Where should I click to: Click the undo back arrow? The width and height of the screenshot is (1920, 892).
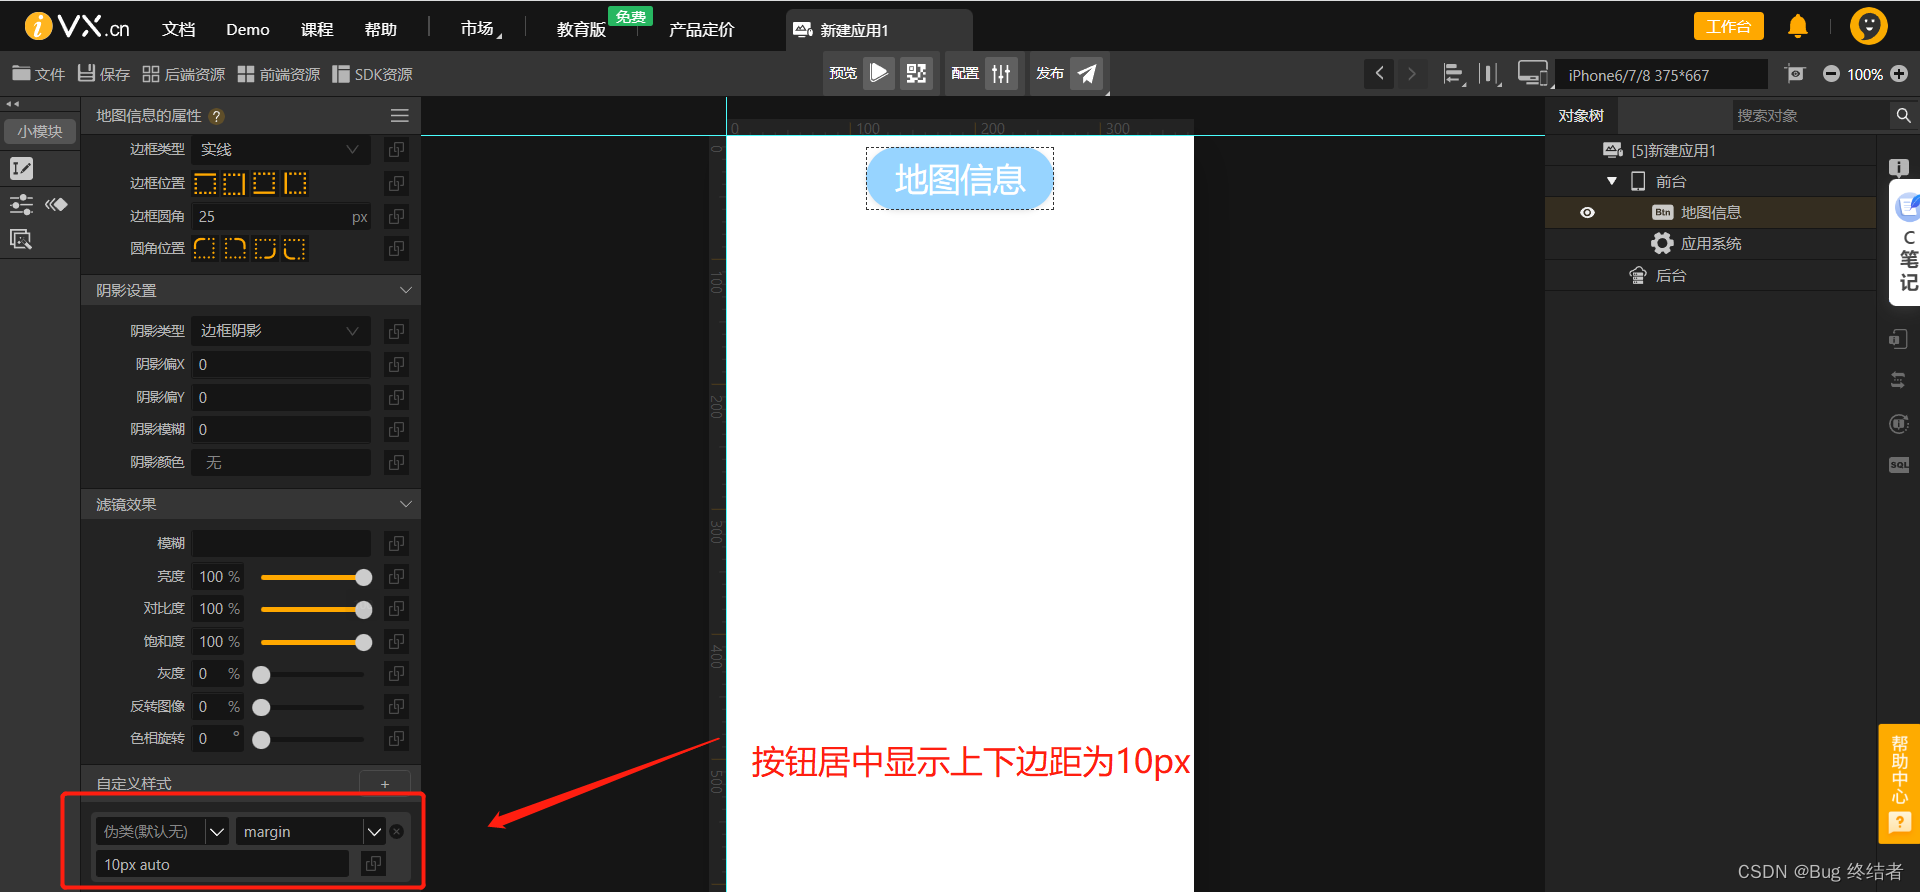click(1379, 73)
